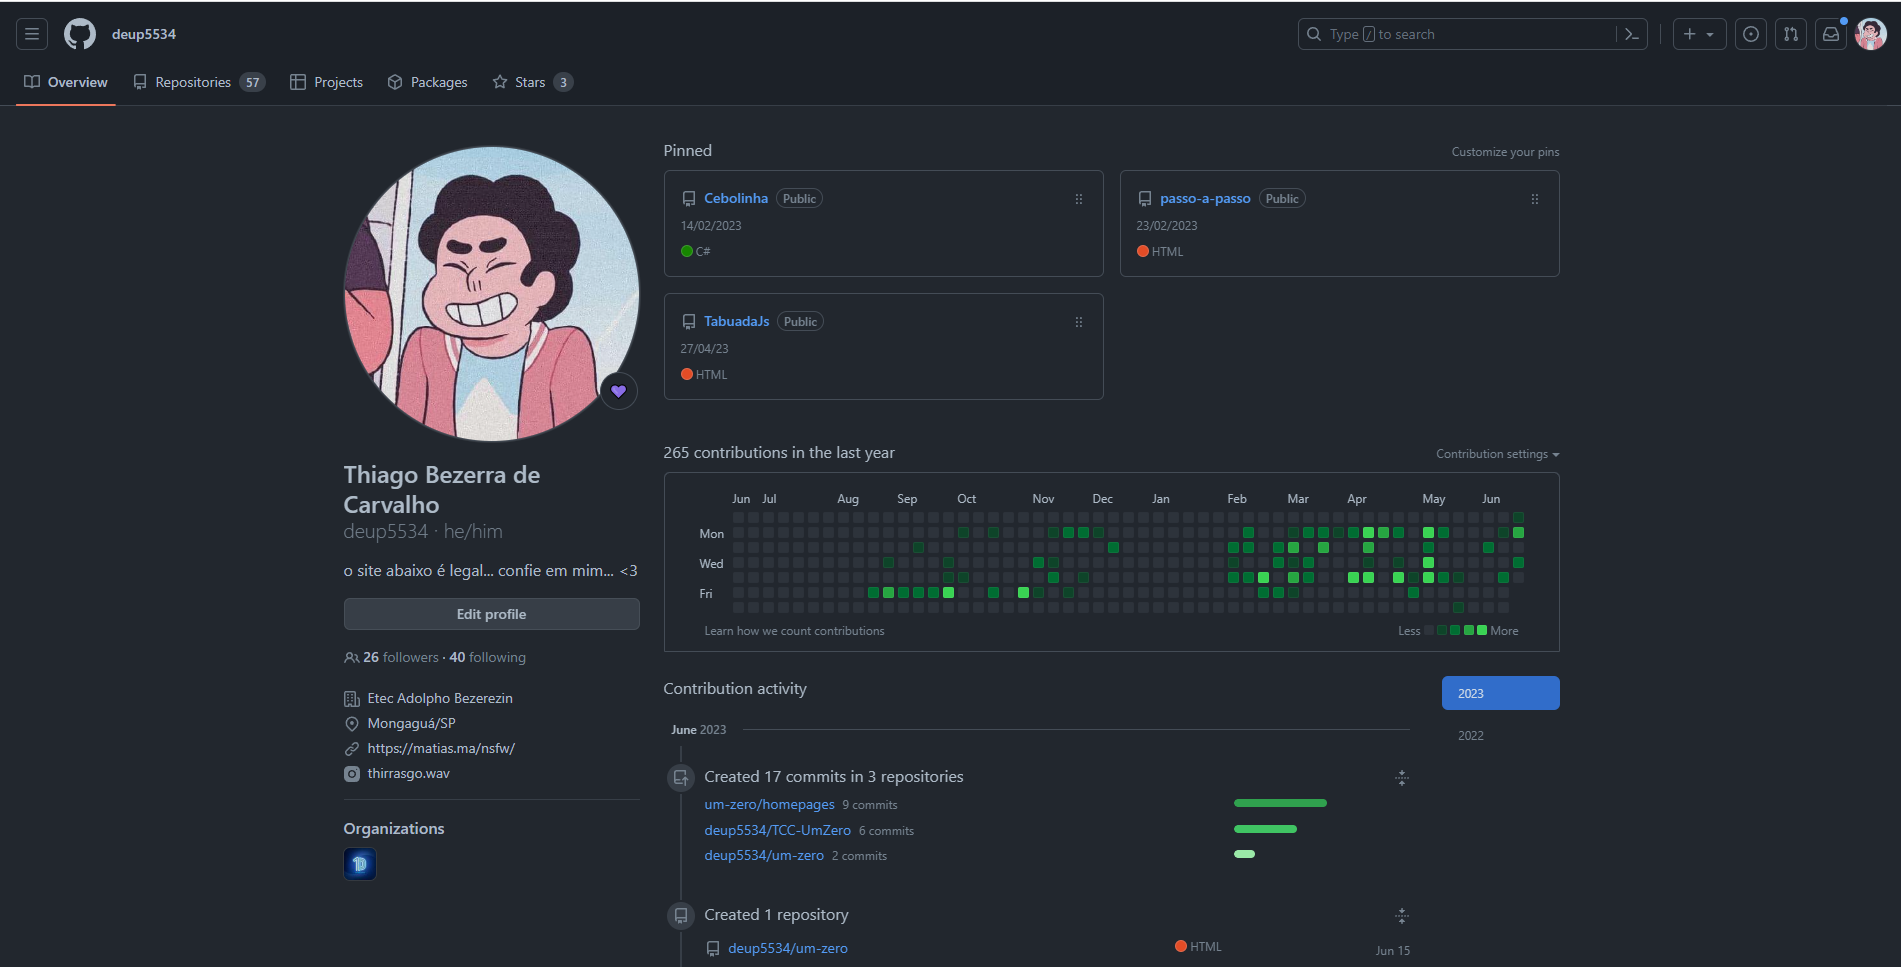1901x967 pixels.
Task: Click the Mongaguá/SP location text
Action: (411, 723)
